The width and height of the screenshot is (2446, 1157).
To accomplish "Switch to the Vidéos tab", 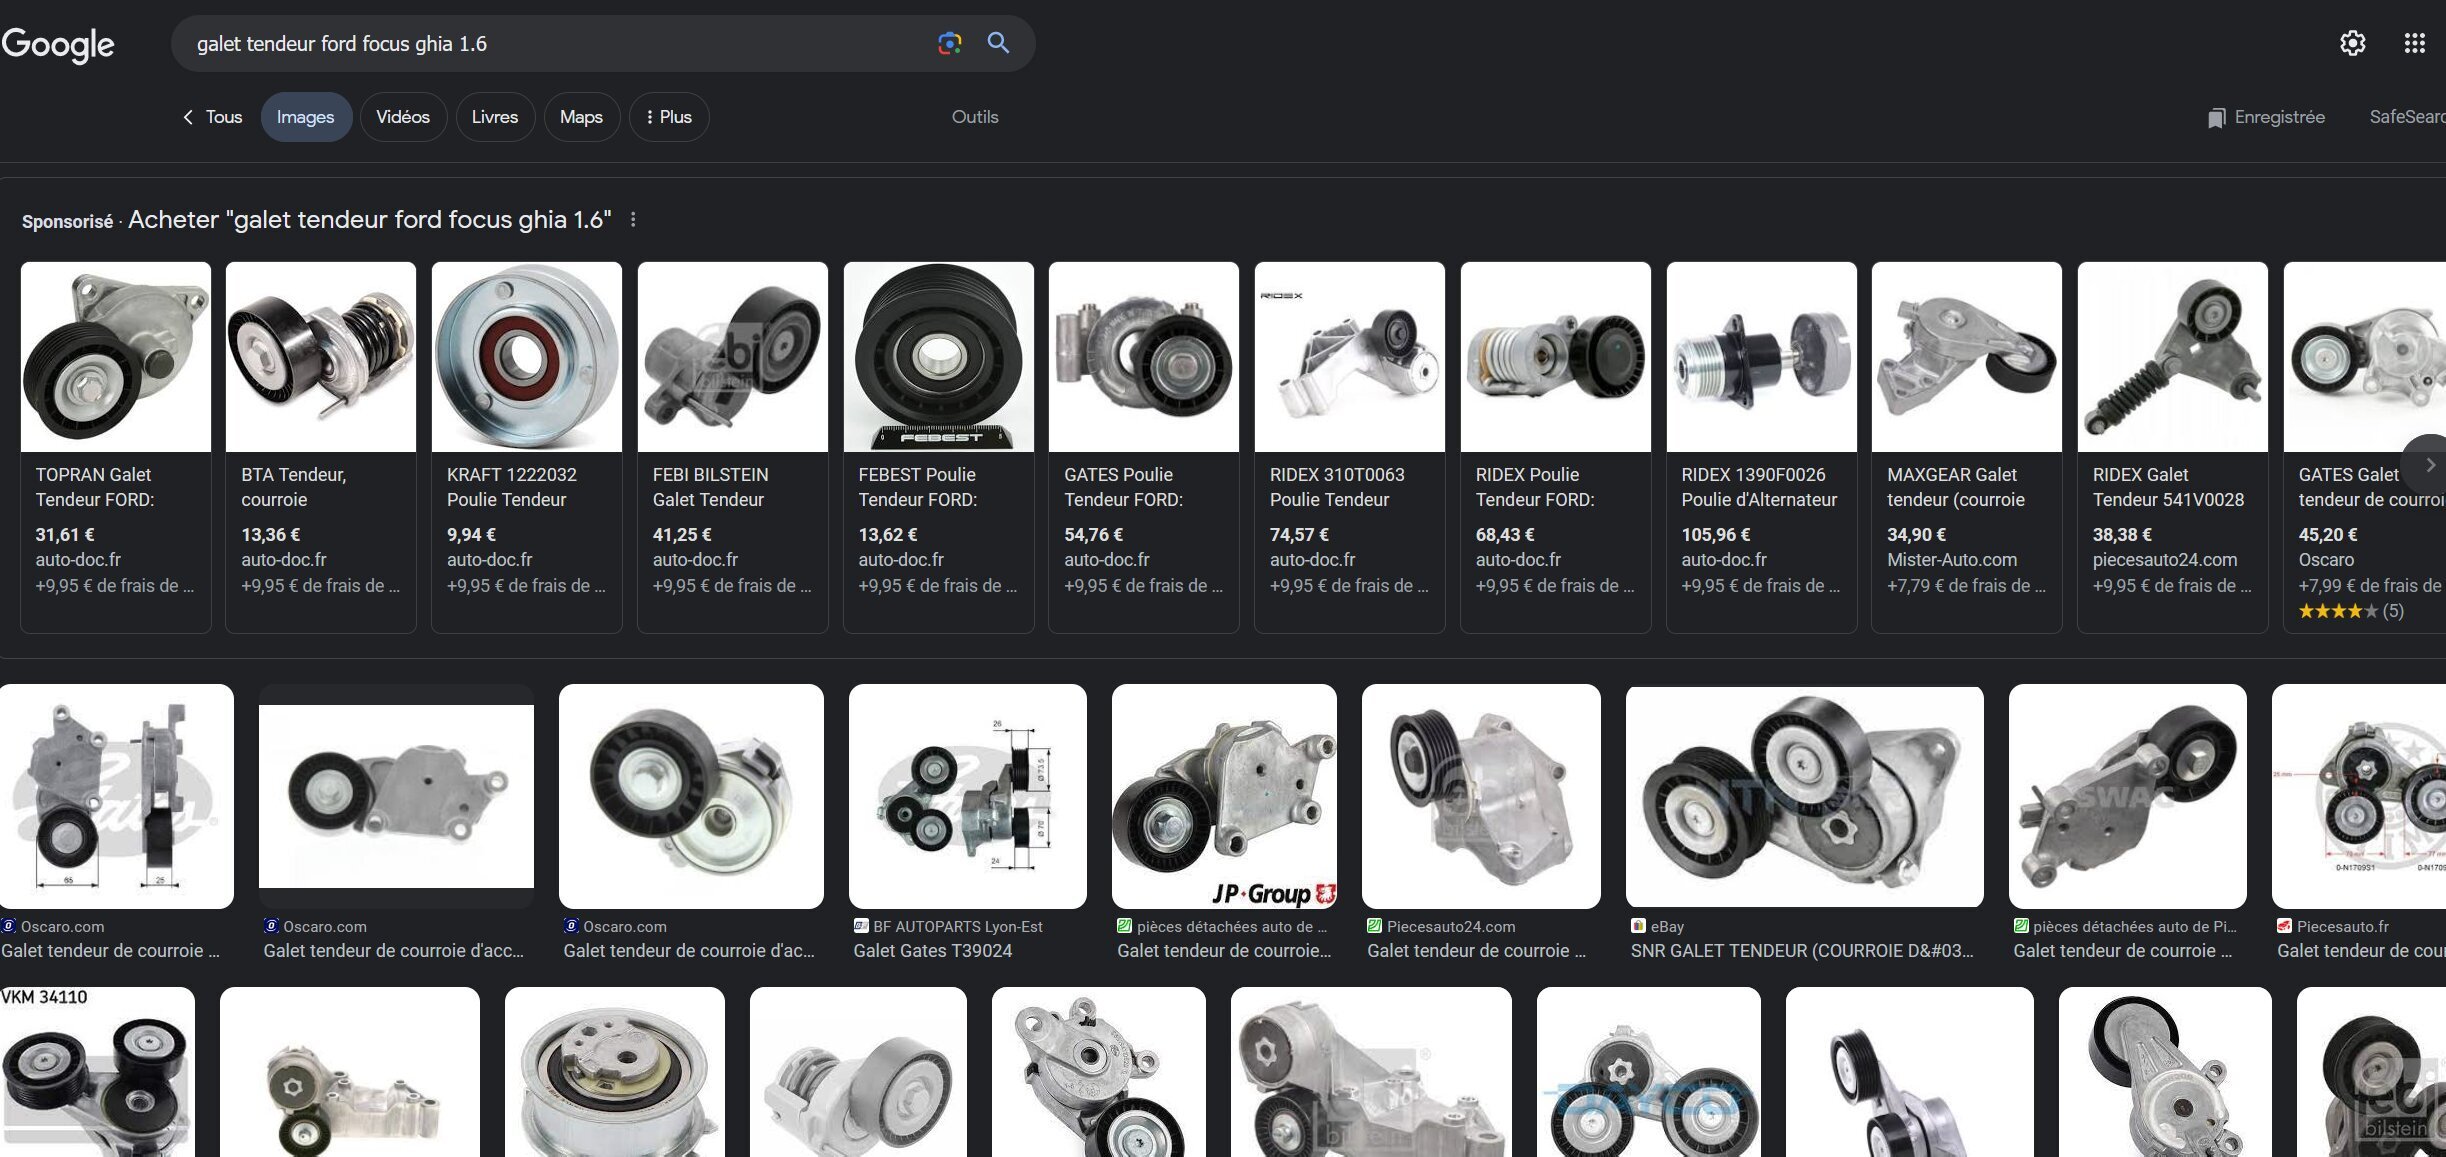I will [x=403, y=117].
